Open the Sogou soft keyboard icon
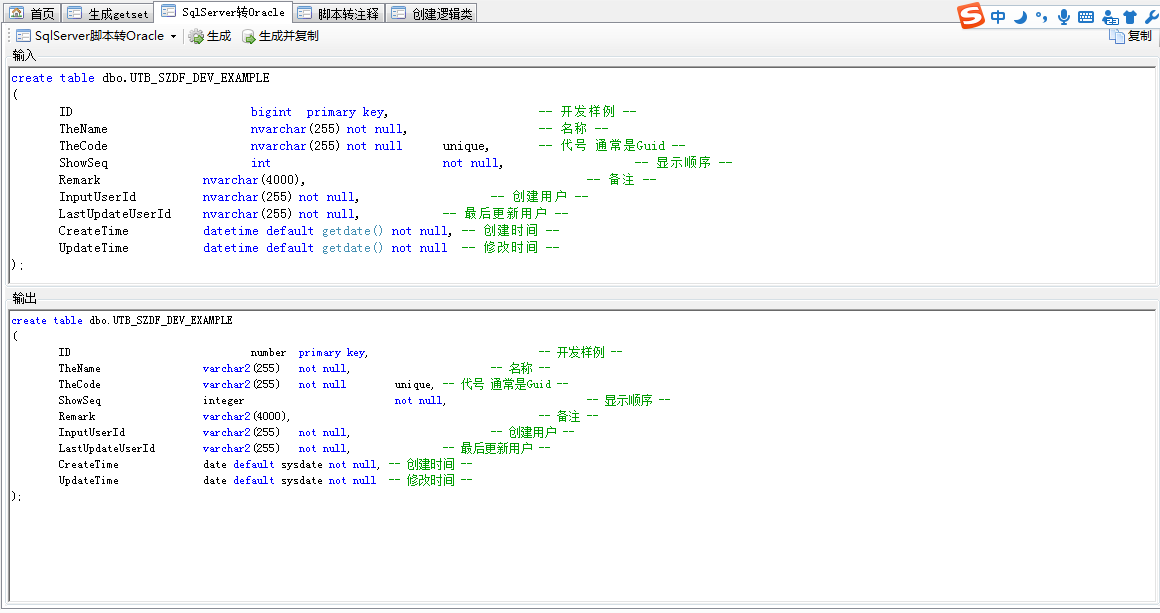 1085,17
